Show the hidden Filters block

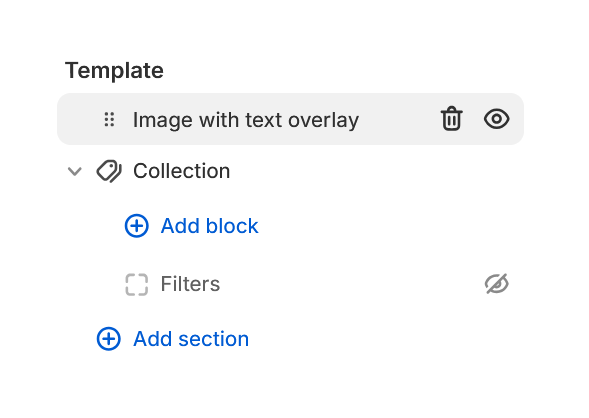[497, 284]
